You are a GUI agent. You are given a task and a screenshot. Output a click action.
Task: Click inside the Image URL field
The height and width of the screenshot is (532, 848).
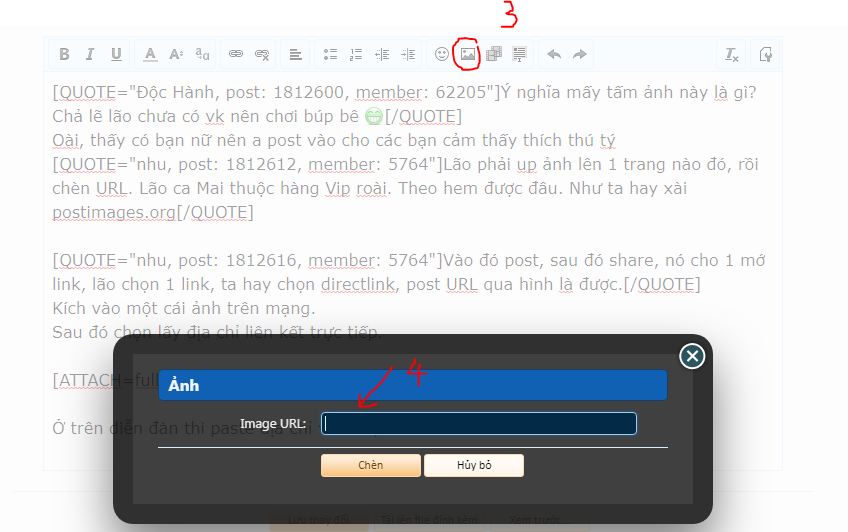click(x=479, y=424)
